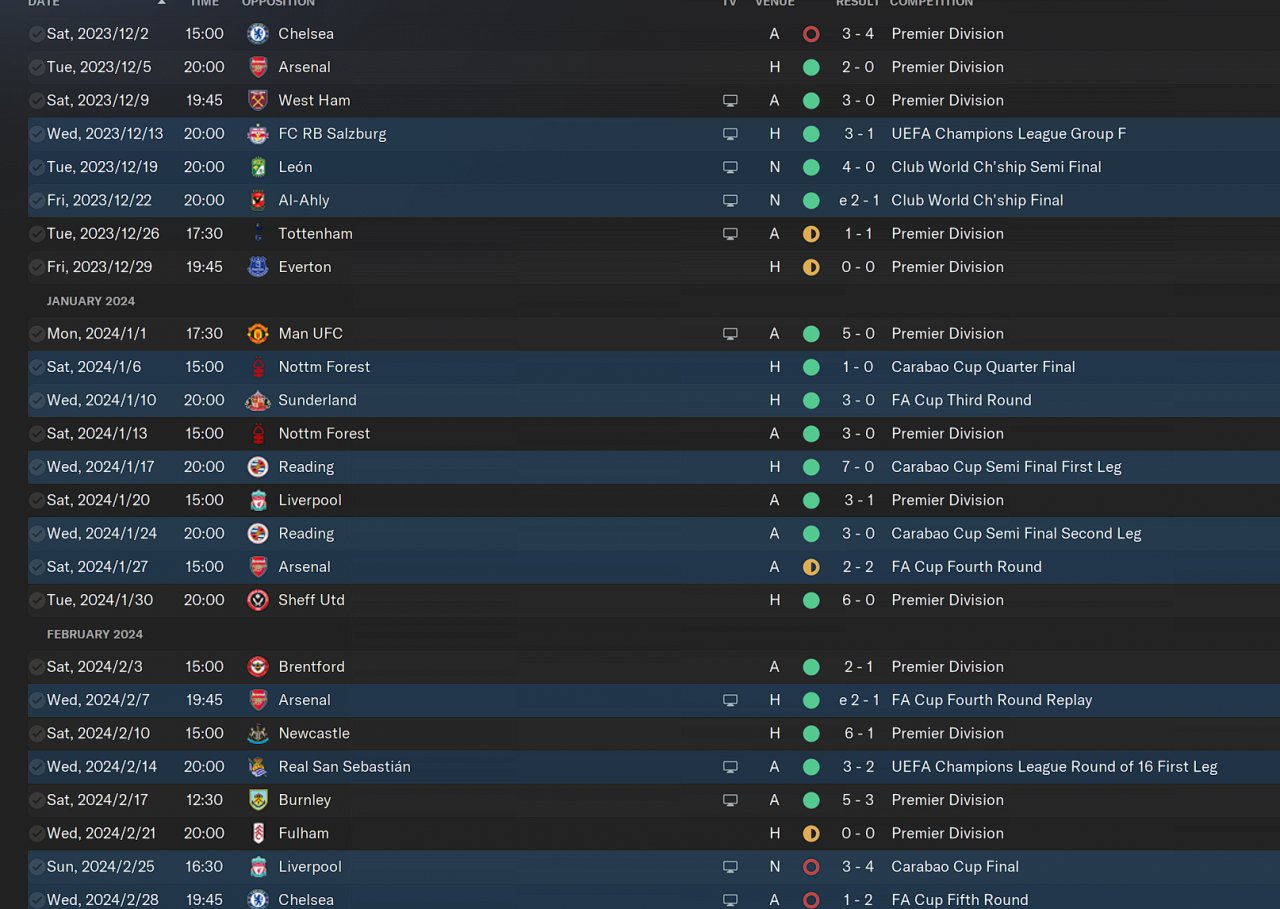Screen dimensions: 1280x909
Task: Toggle the checkmark for Sat, 2023/12/2 fixture
Action: click(36, 34)
